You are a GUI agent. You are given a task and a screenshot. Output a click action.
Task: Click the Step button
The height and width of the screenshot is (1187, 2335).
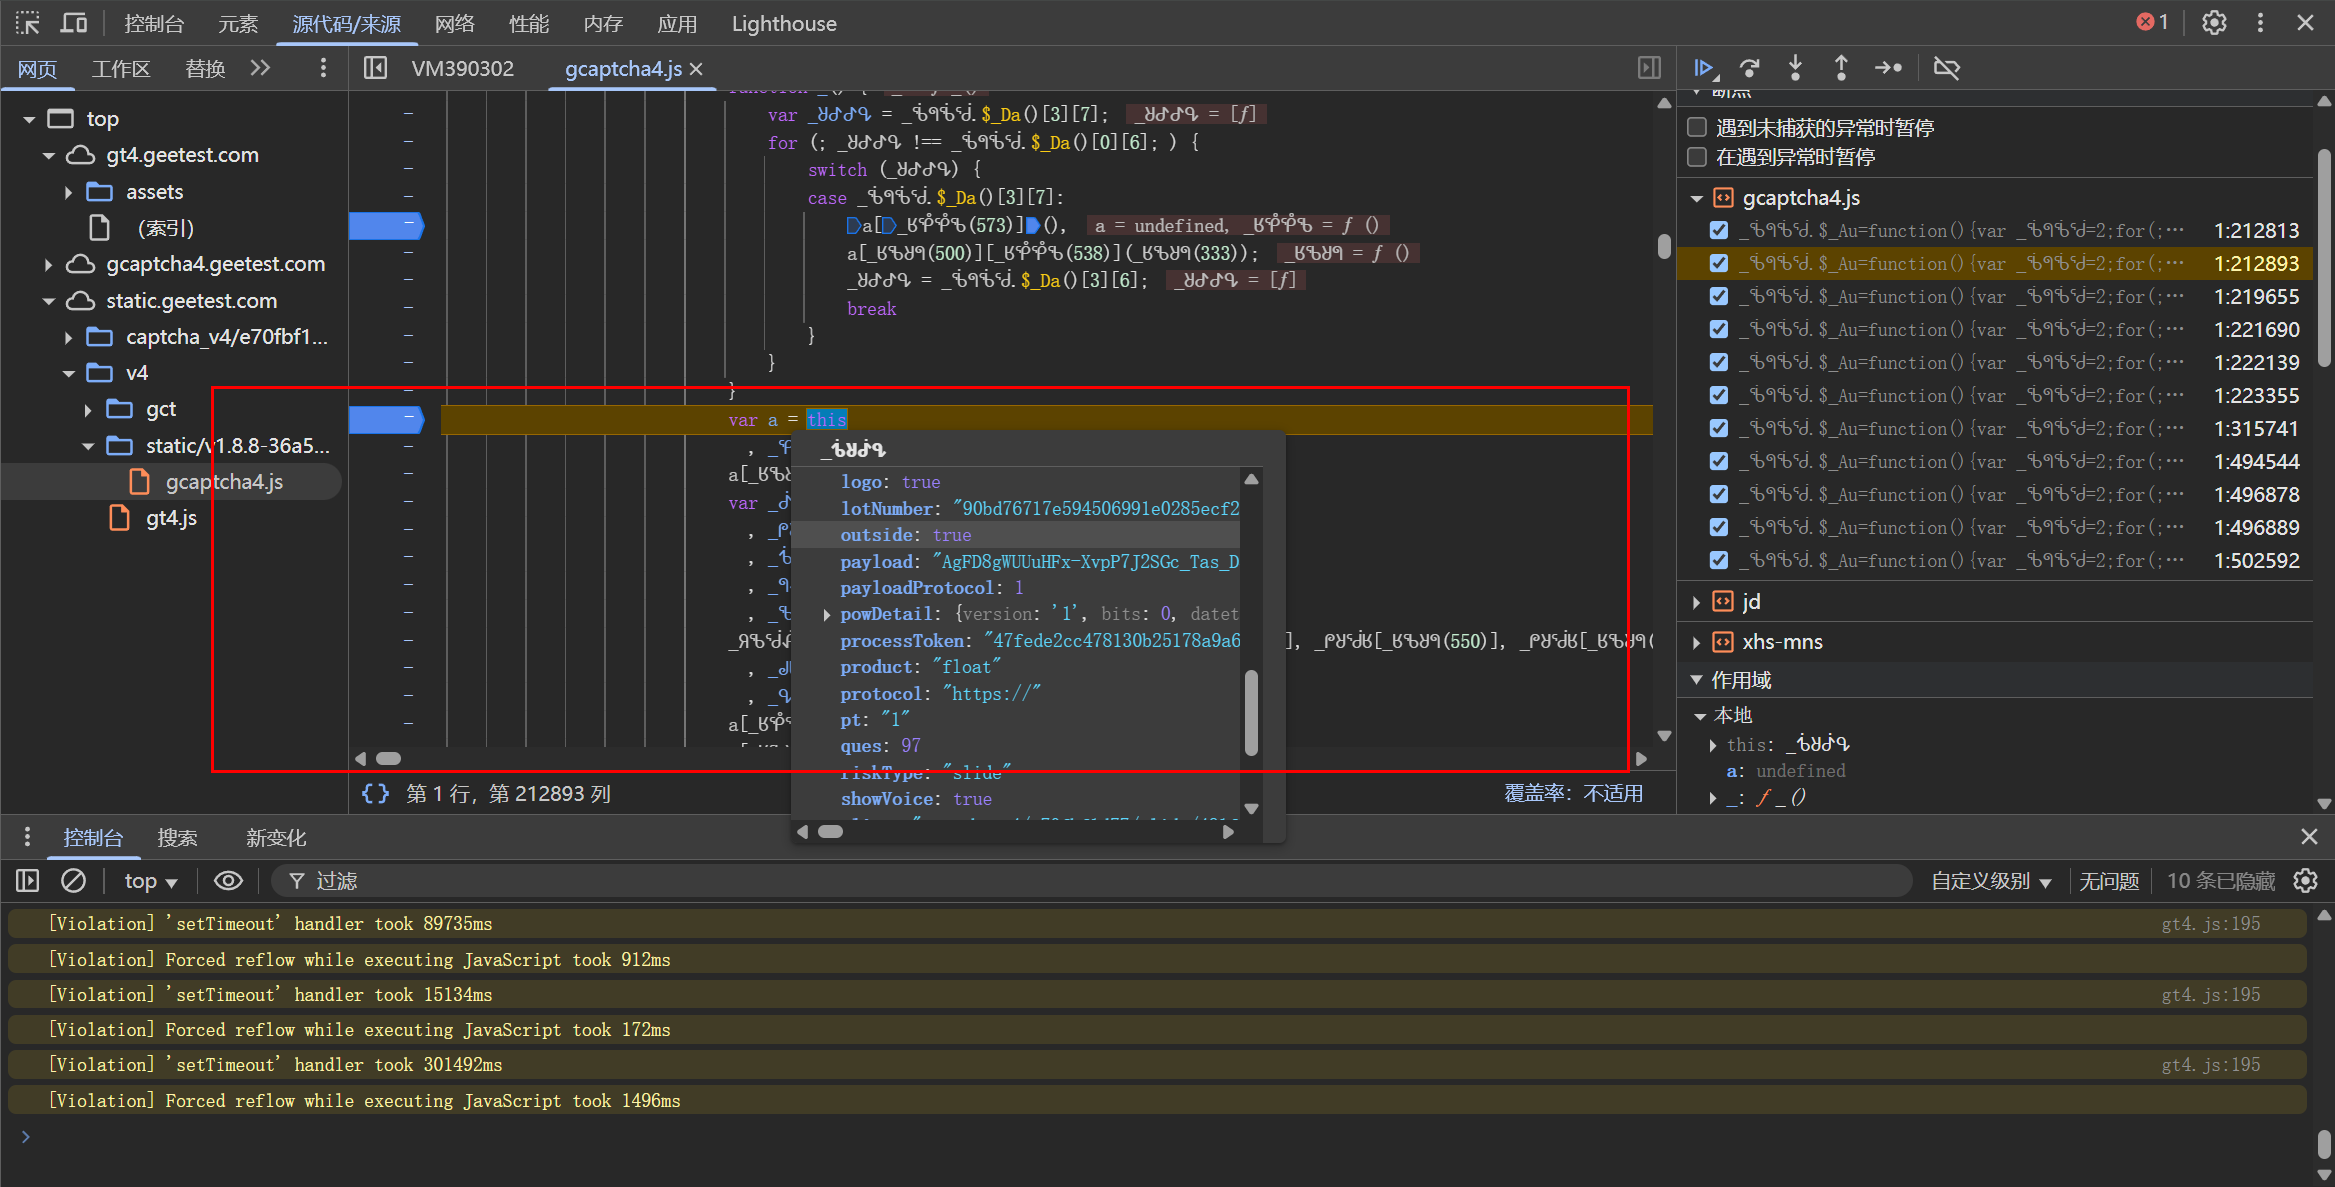click(1888, 68)
